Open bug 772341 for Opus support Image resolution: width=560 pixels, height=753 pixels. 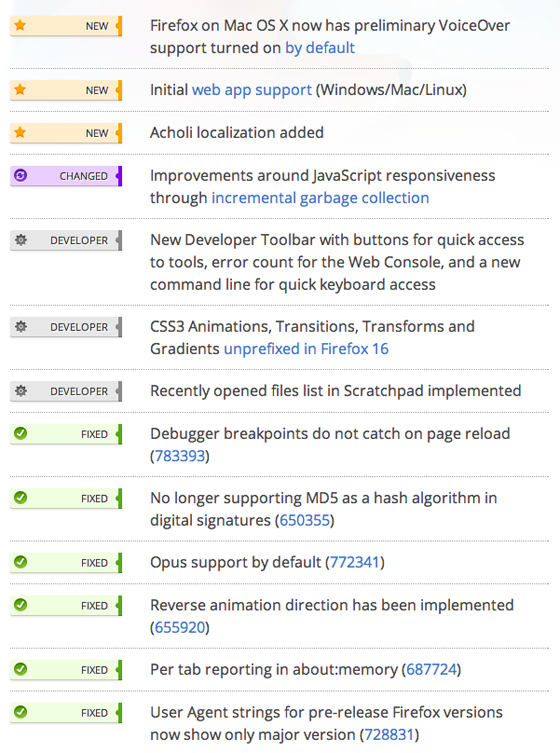tap(355, 562)
